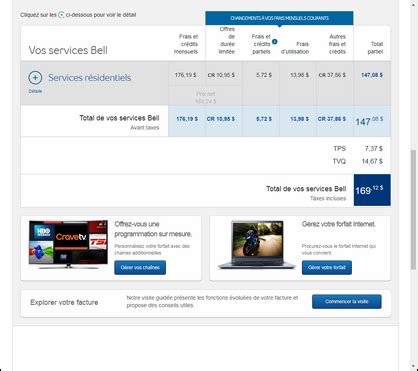
Task: Click the faded Prix net amount
Action: click(205, 101)
